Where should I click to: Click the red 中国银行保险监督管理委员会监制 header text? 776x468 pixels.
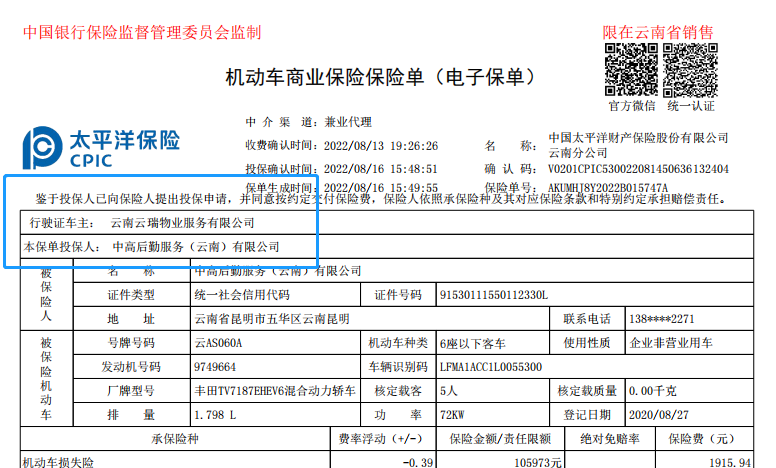pyautogui.click(x=141, y=32)
